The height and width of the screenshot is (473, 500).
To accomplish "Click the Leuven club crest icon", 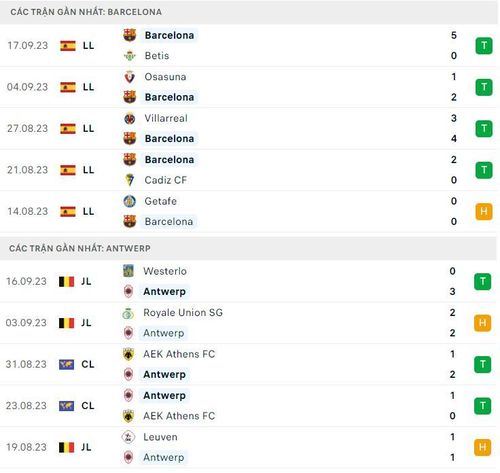I will pos(128,437).
